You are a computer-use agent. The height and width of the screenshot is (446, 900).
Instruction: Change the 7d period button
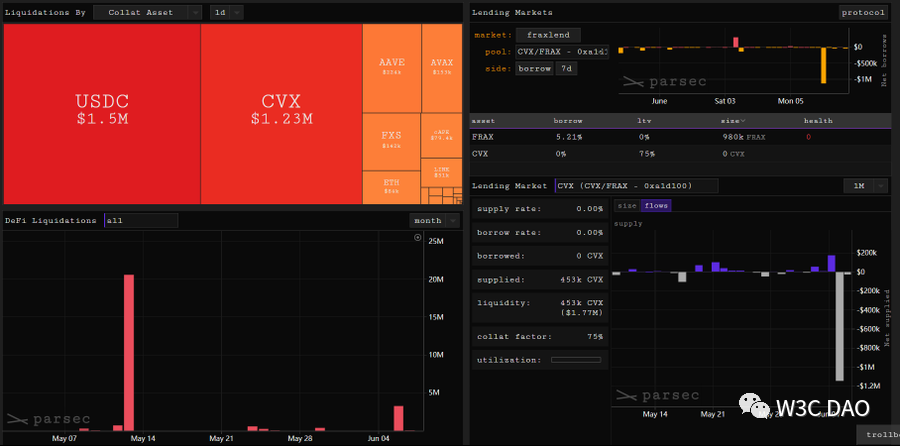click(566, 68)
